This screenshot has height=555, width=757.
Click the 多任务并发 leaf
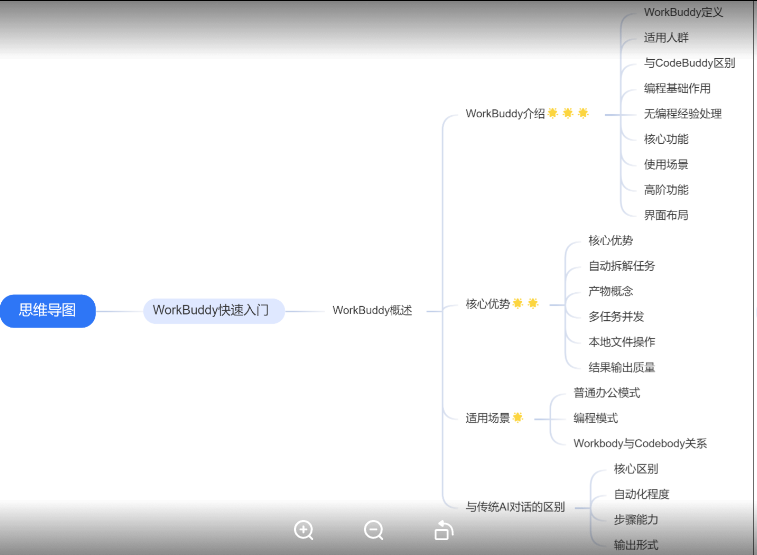point(616,317)
